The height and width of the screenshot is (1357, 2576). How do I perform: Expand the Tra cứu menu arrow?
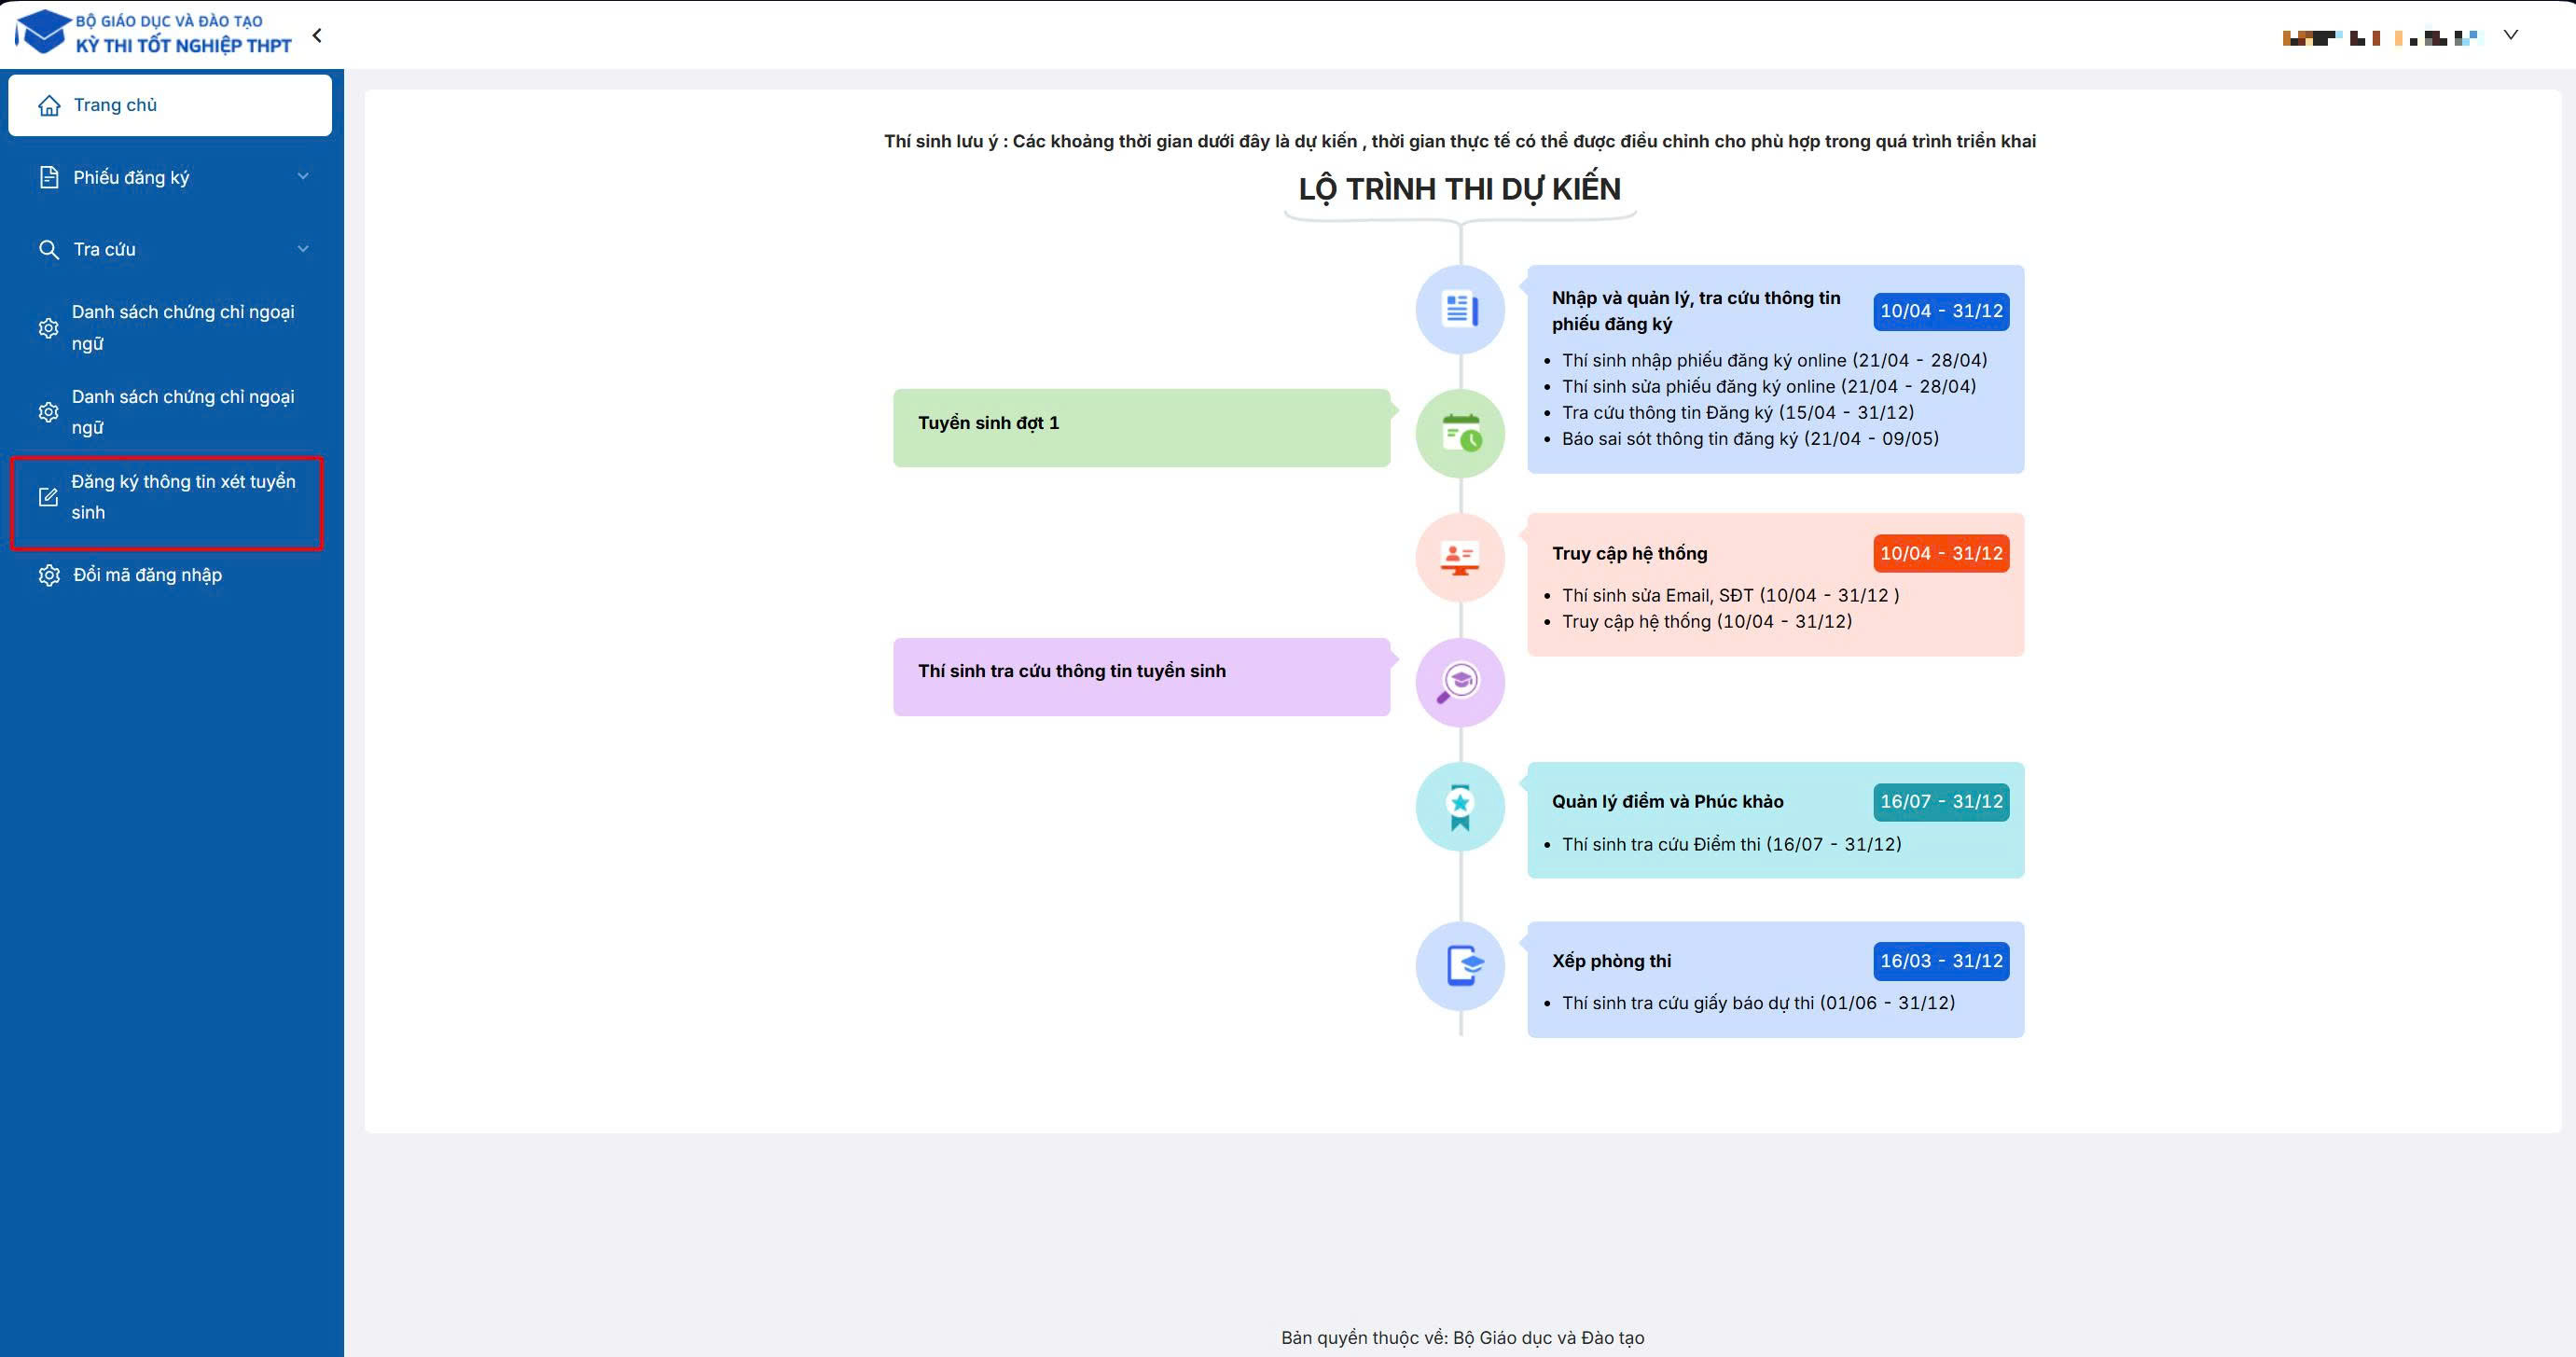[303, 248]
